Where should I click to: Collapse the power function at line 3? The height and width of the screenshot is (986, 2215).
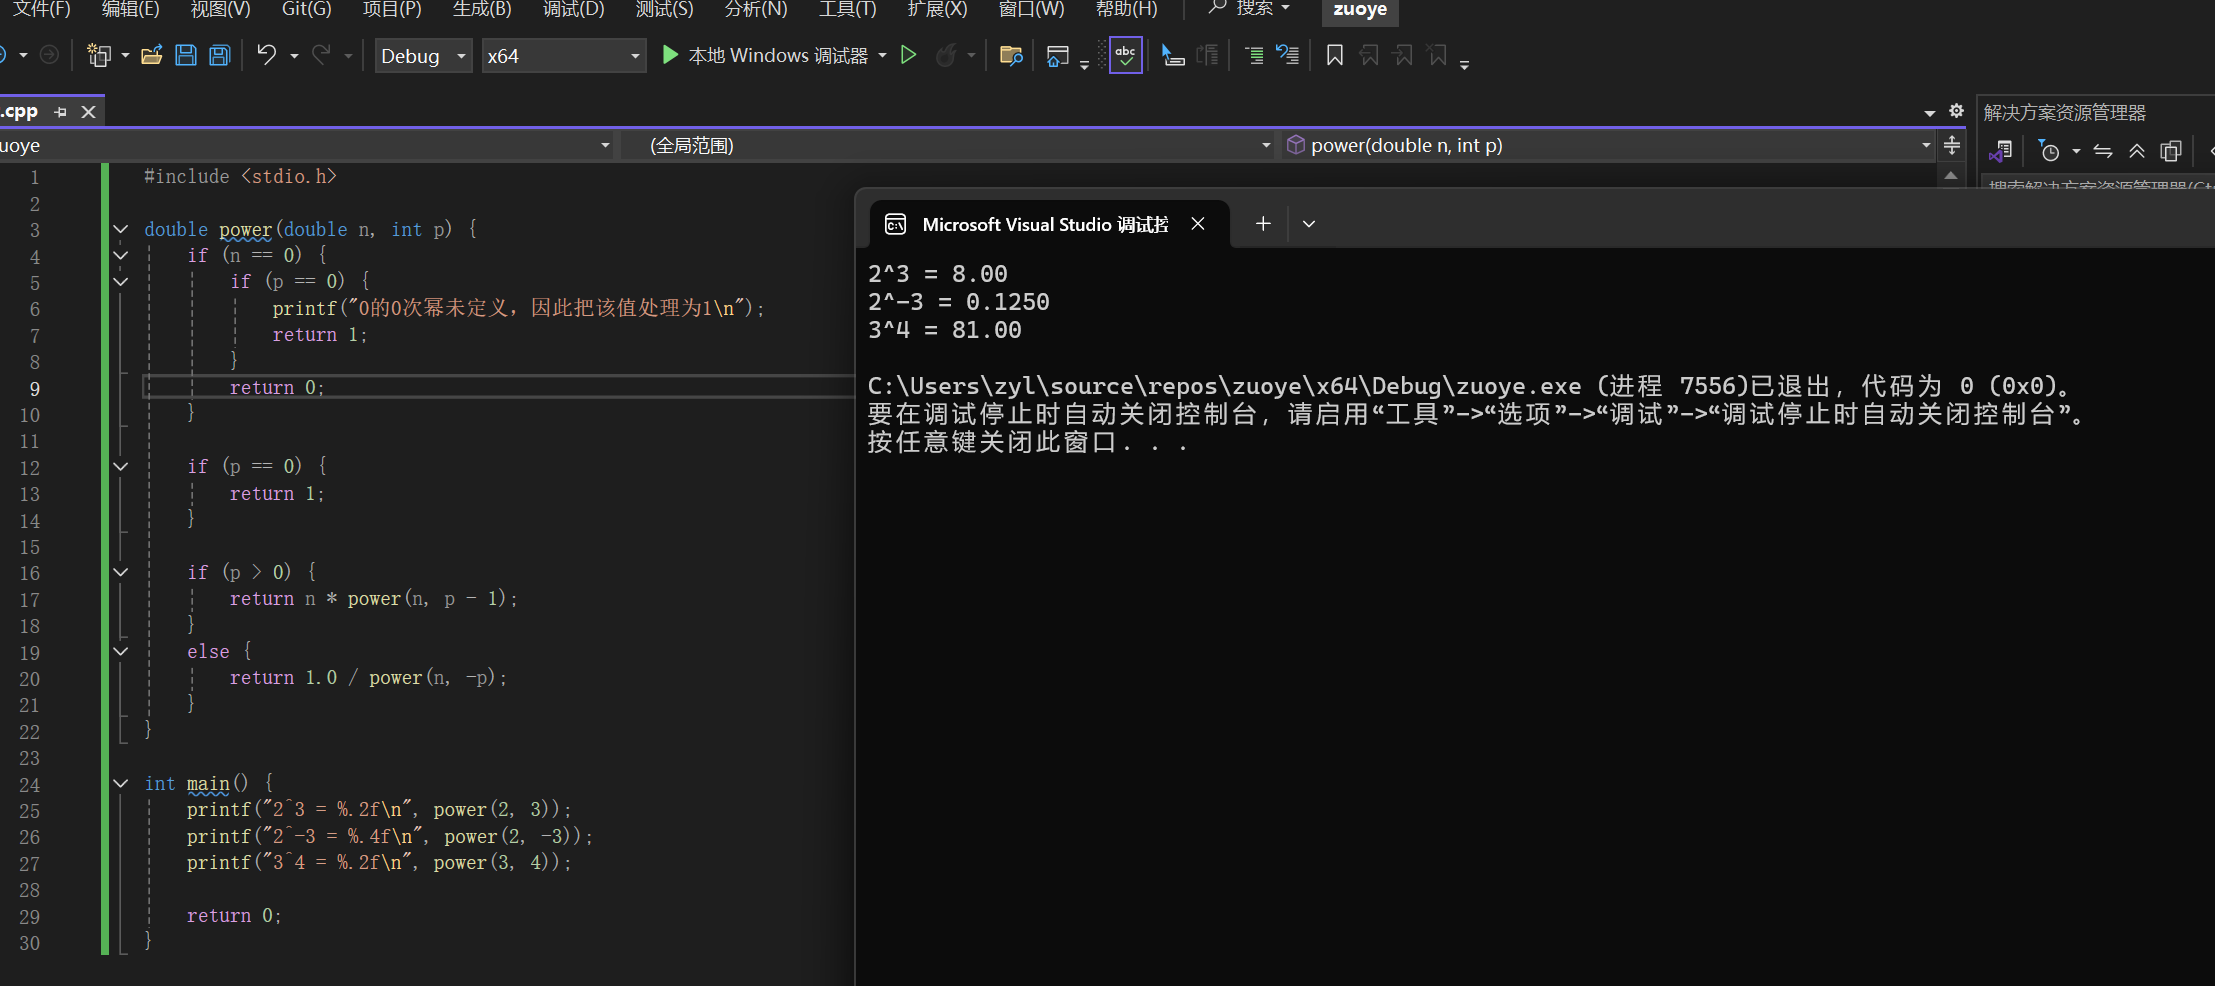[121, 229]
